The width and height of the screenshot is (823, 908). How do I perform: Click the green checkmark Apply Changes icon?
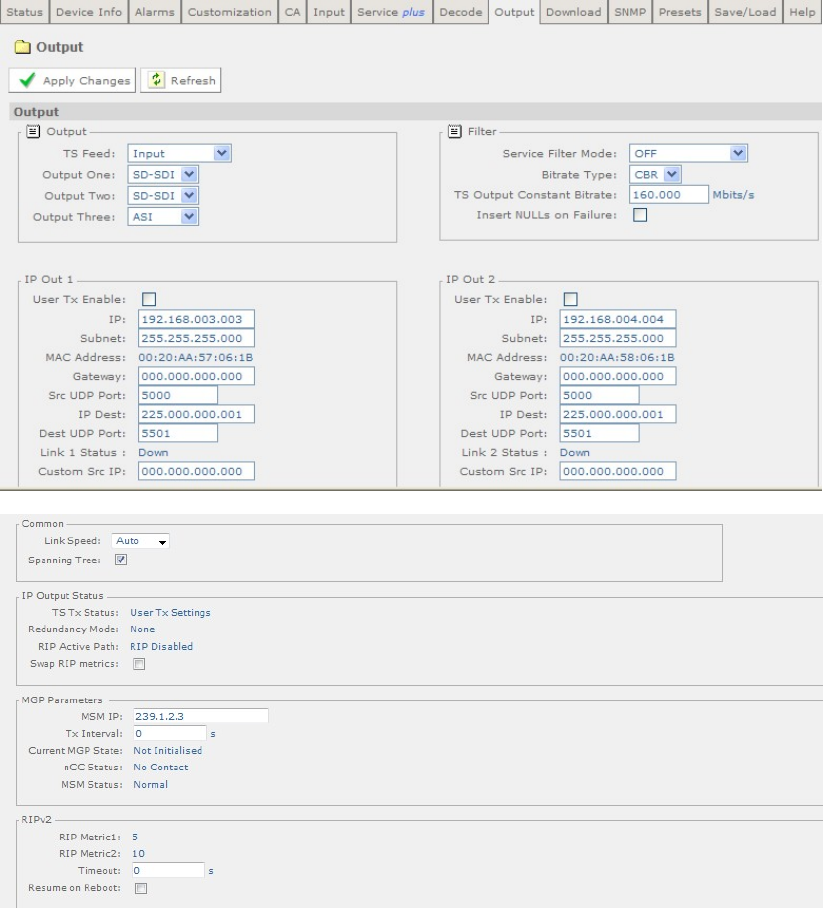27,81
